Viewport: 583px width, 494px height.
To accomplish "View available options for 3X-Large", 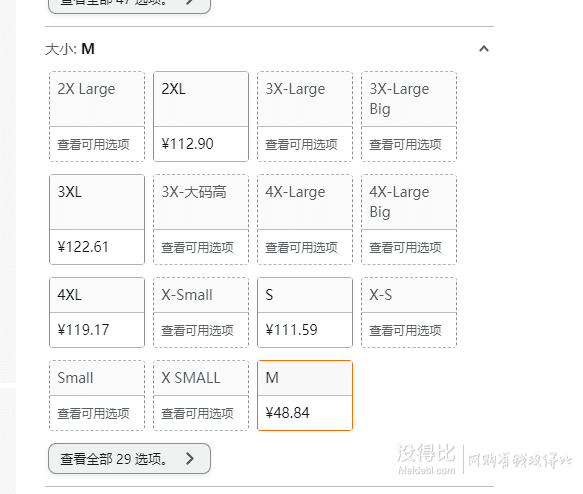I will [x=305, y=116].
